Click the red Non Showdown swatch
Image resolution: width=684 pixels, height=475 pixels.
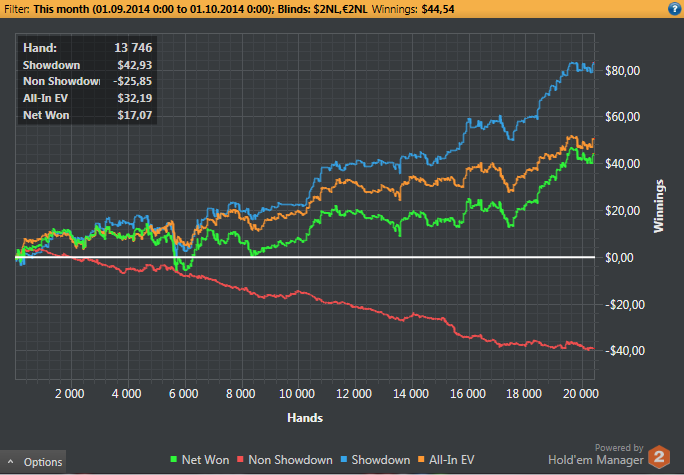coord(240,459)
